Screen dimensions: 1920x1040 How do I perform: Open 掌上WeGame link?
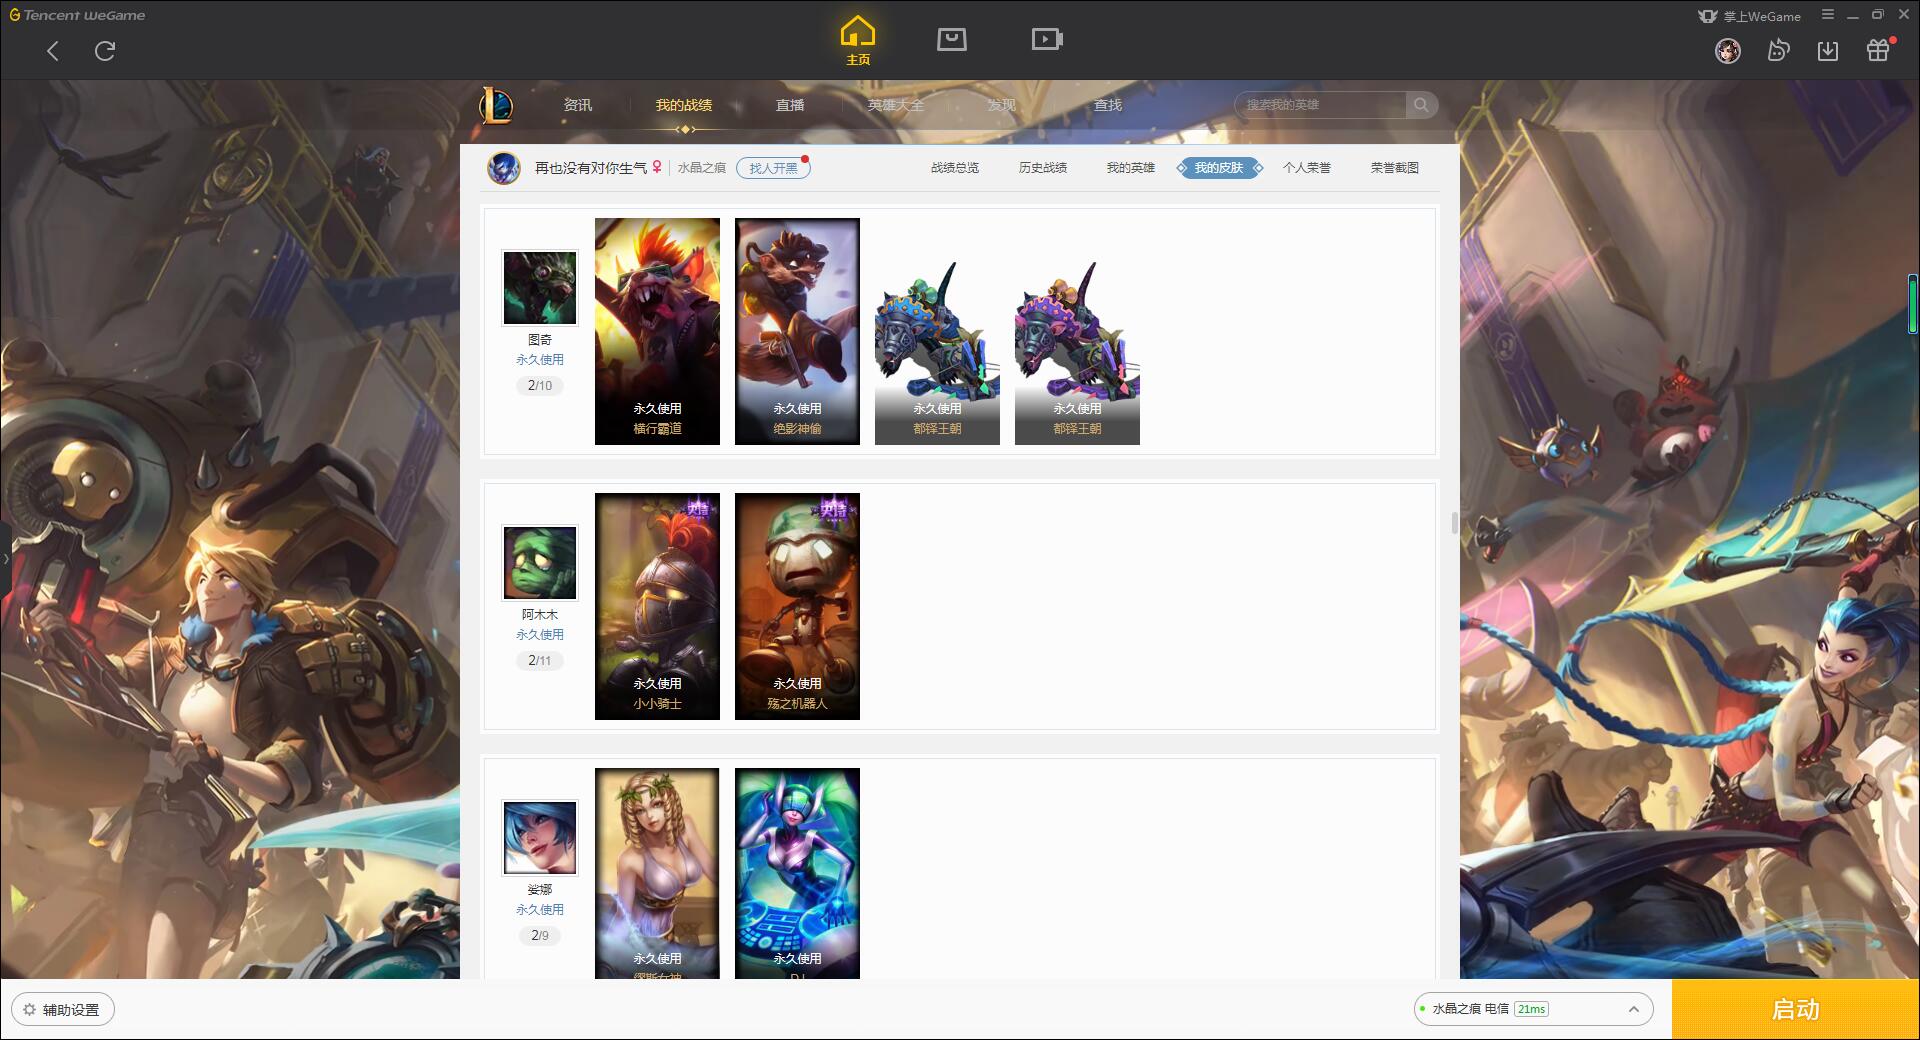1750,16
